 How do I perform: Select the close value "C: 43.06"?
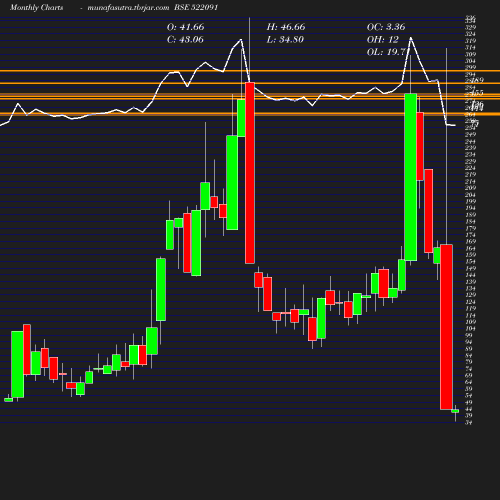point(185,40)
